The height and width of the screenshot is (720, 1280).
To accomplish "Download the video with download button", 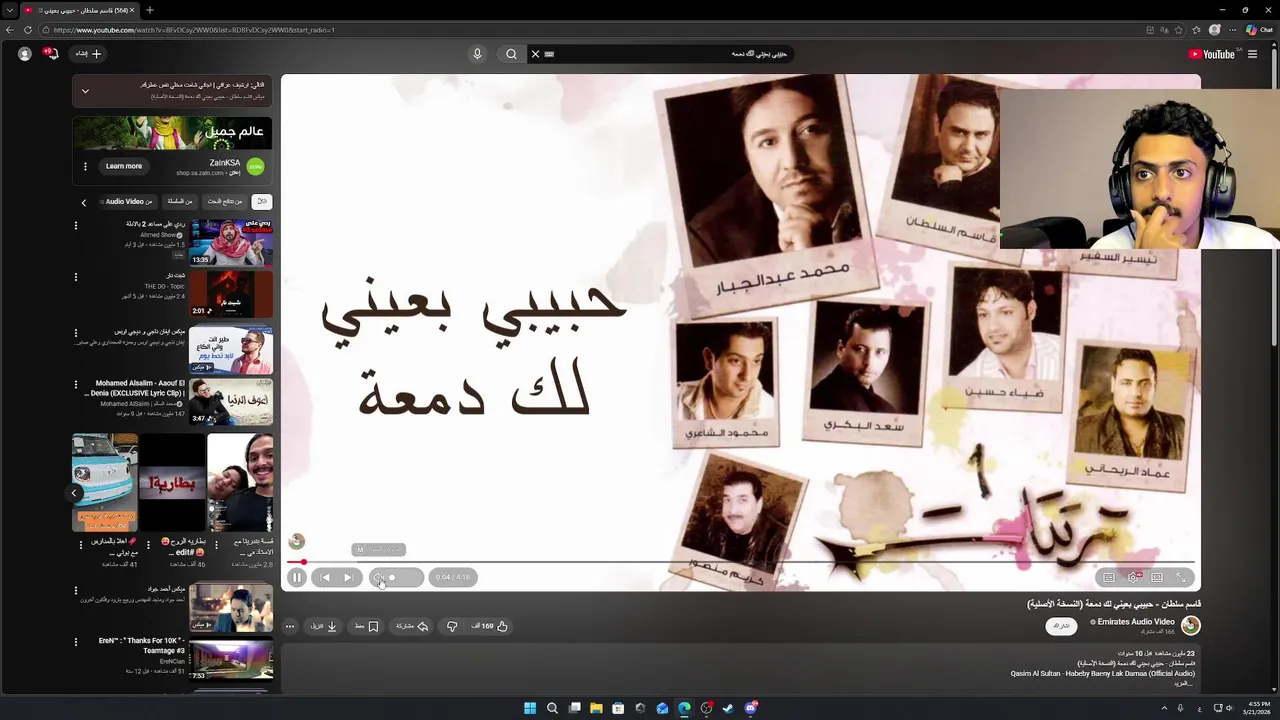I will (324, 626).
